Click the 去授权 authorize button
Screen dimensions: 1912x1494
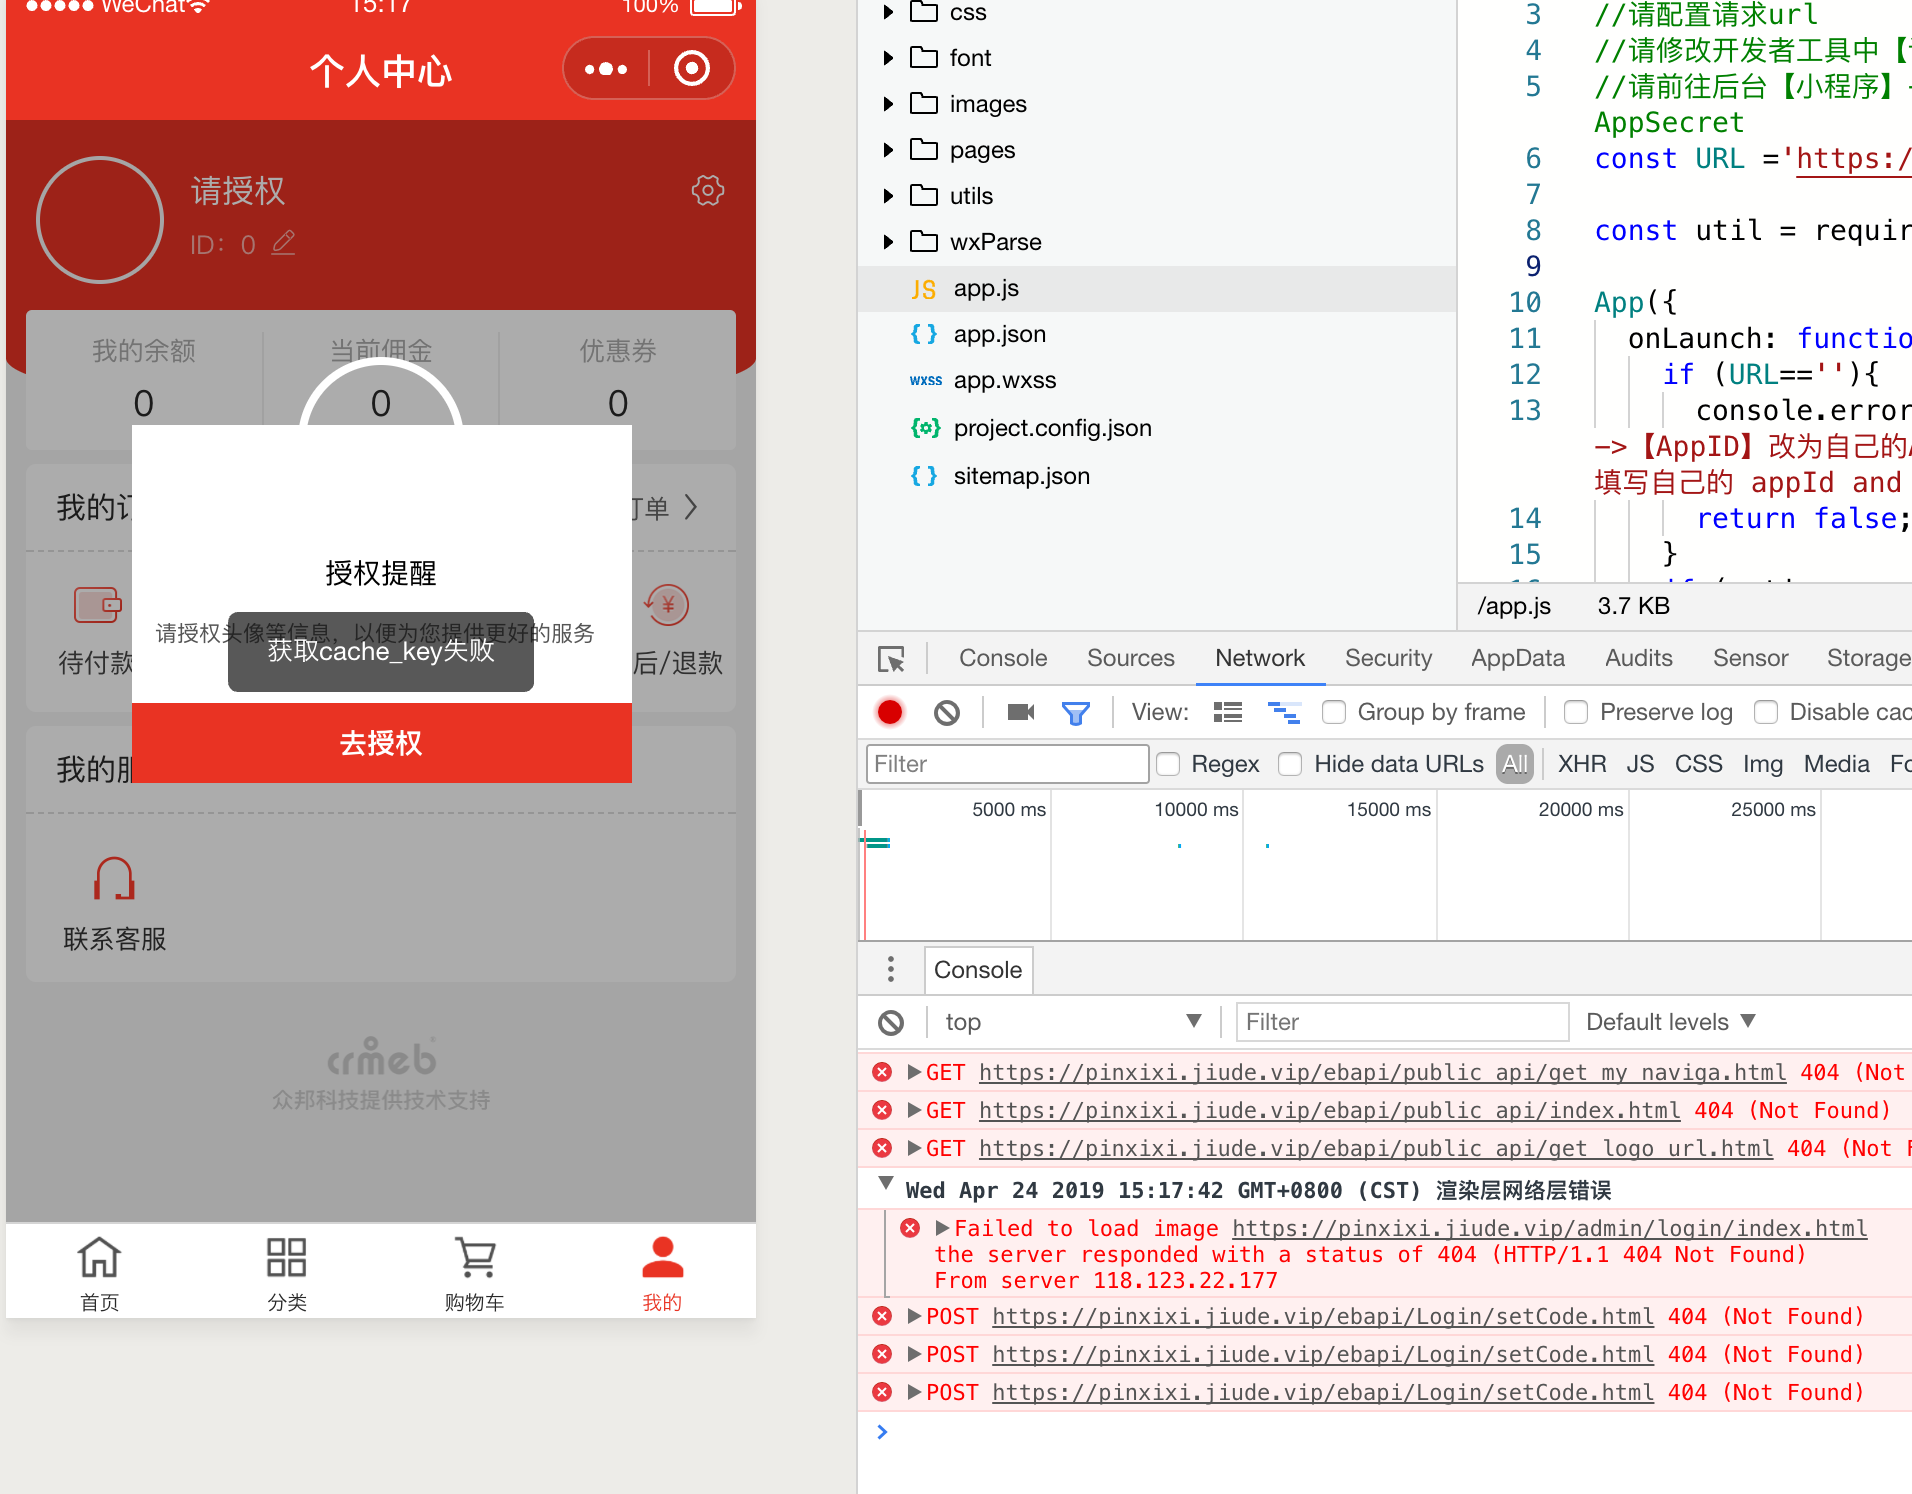(x=382, y=743)
